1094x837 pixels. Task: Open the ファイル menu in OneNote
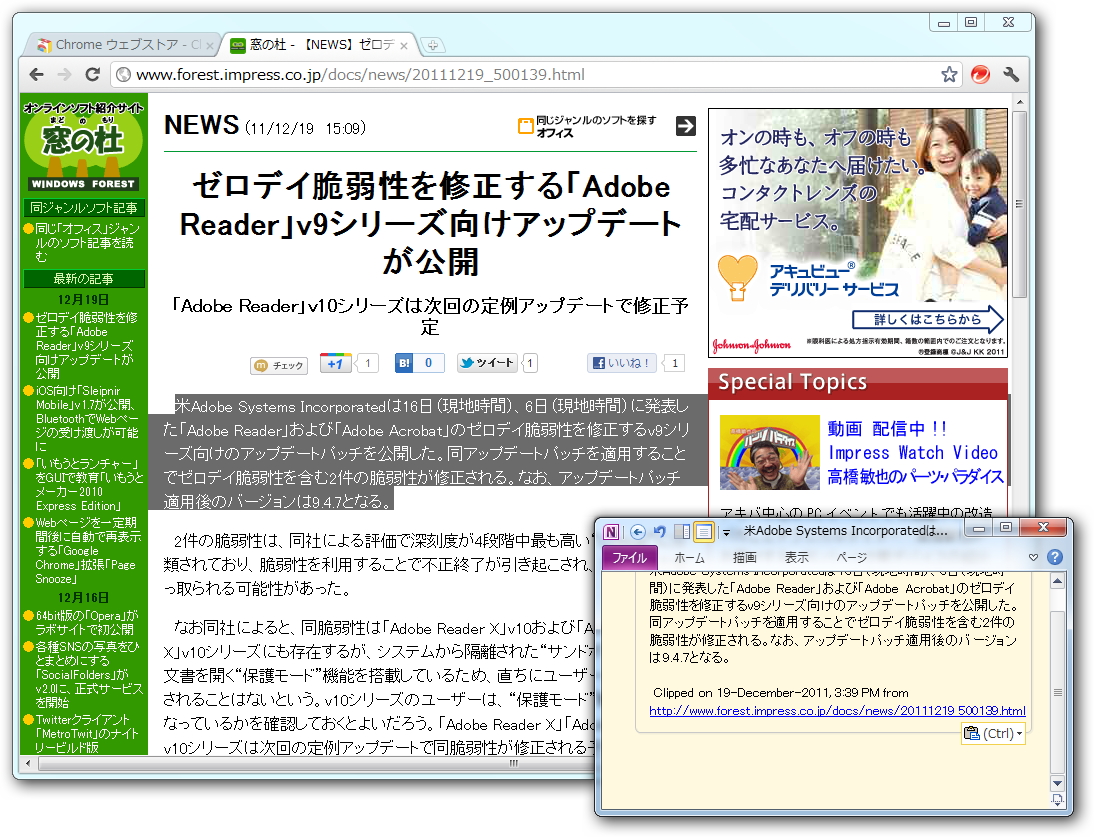(x=630, y=558)
